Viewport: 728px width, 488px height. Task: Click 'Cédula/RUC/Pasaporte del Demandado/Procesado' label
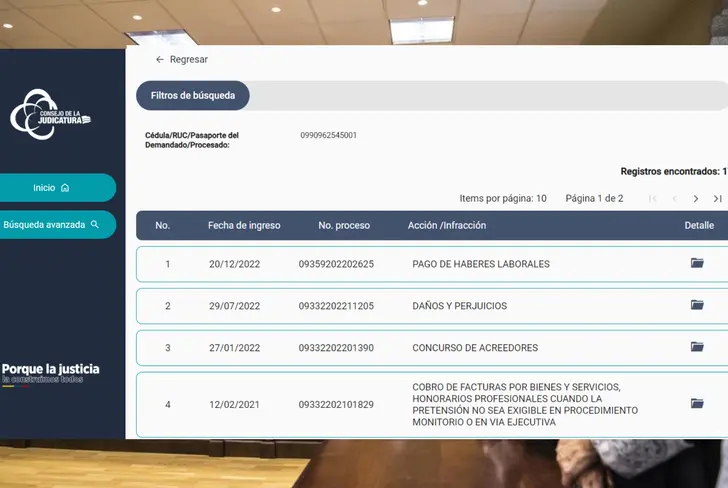[x=192, y=140]
